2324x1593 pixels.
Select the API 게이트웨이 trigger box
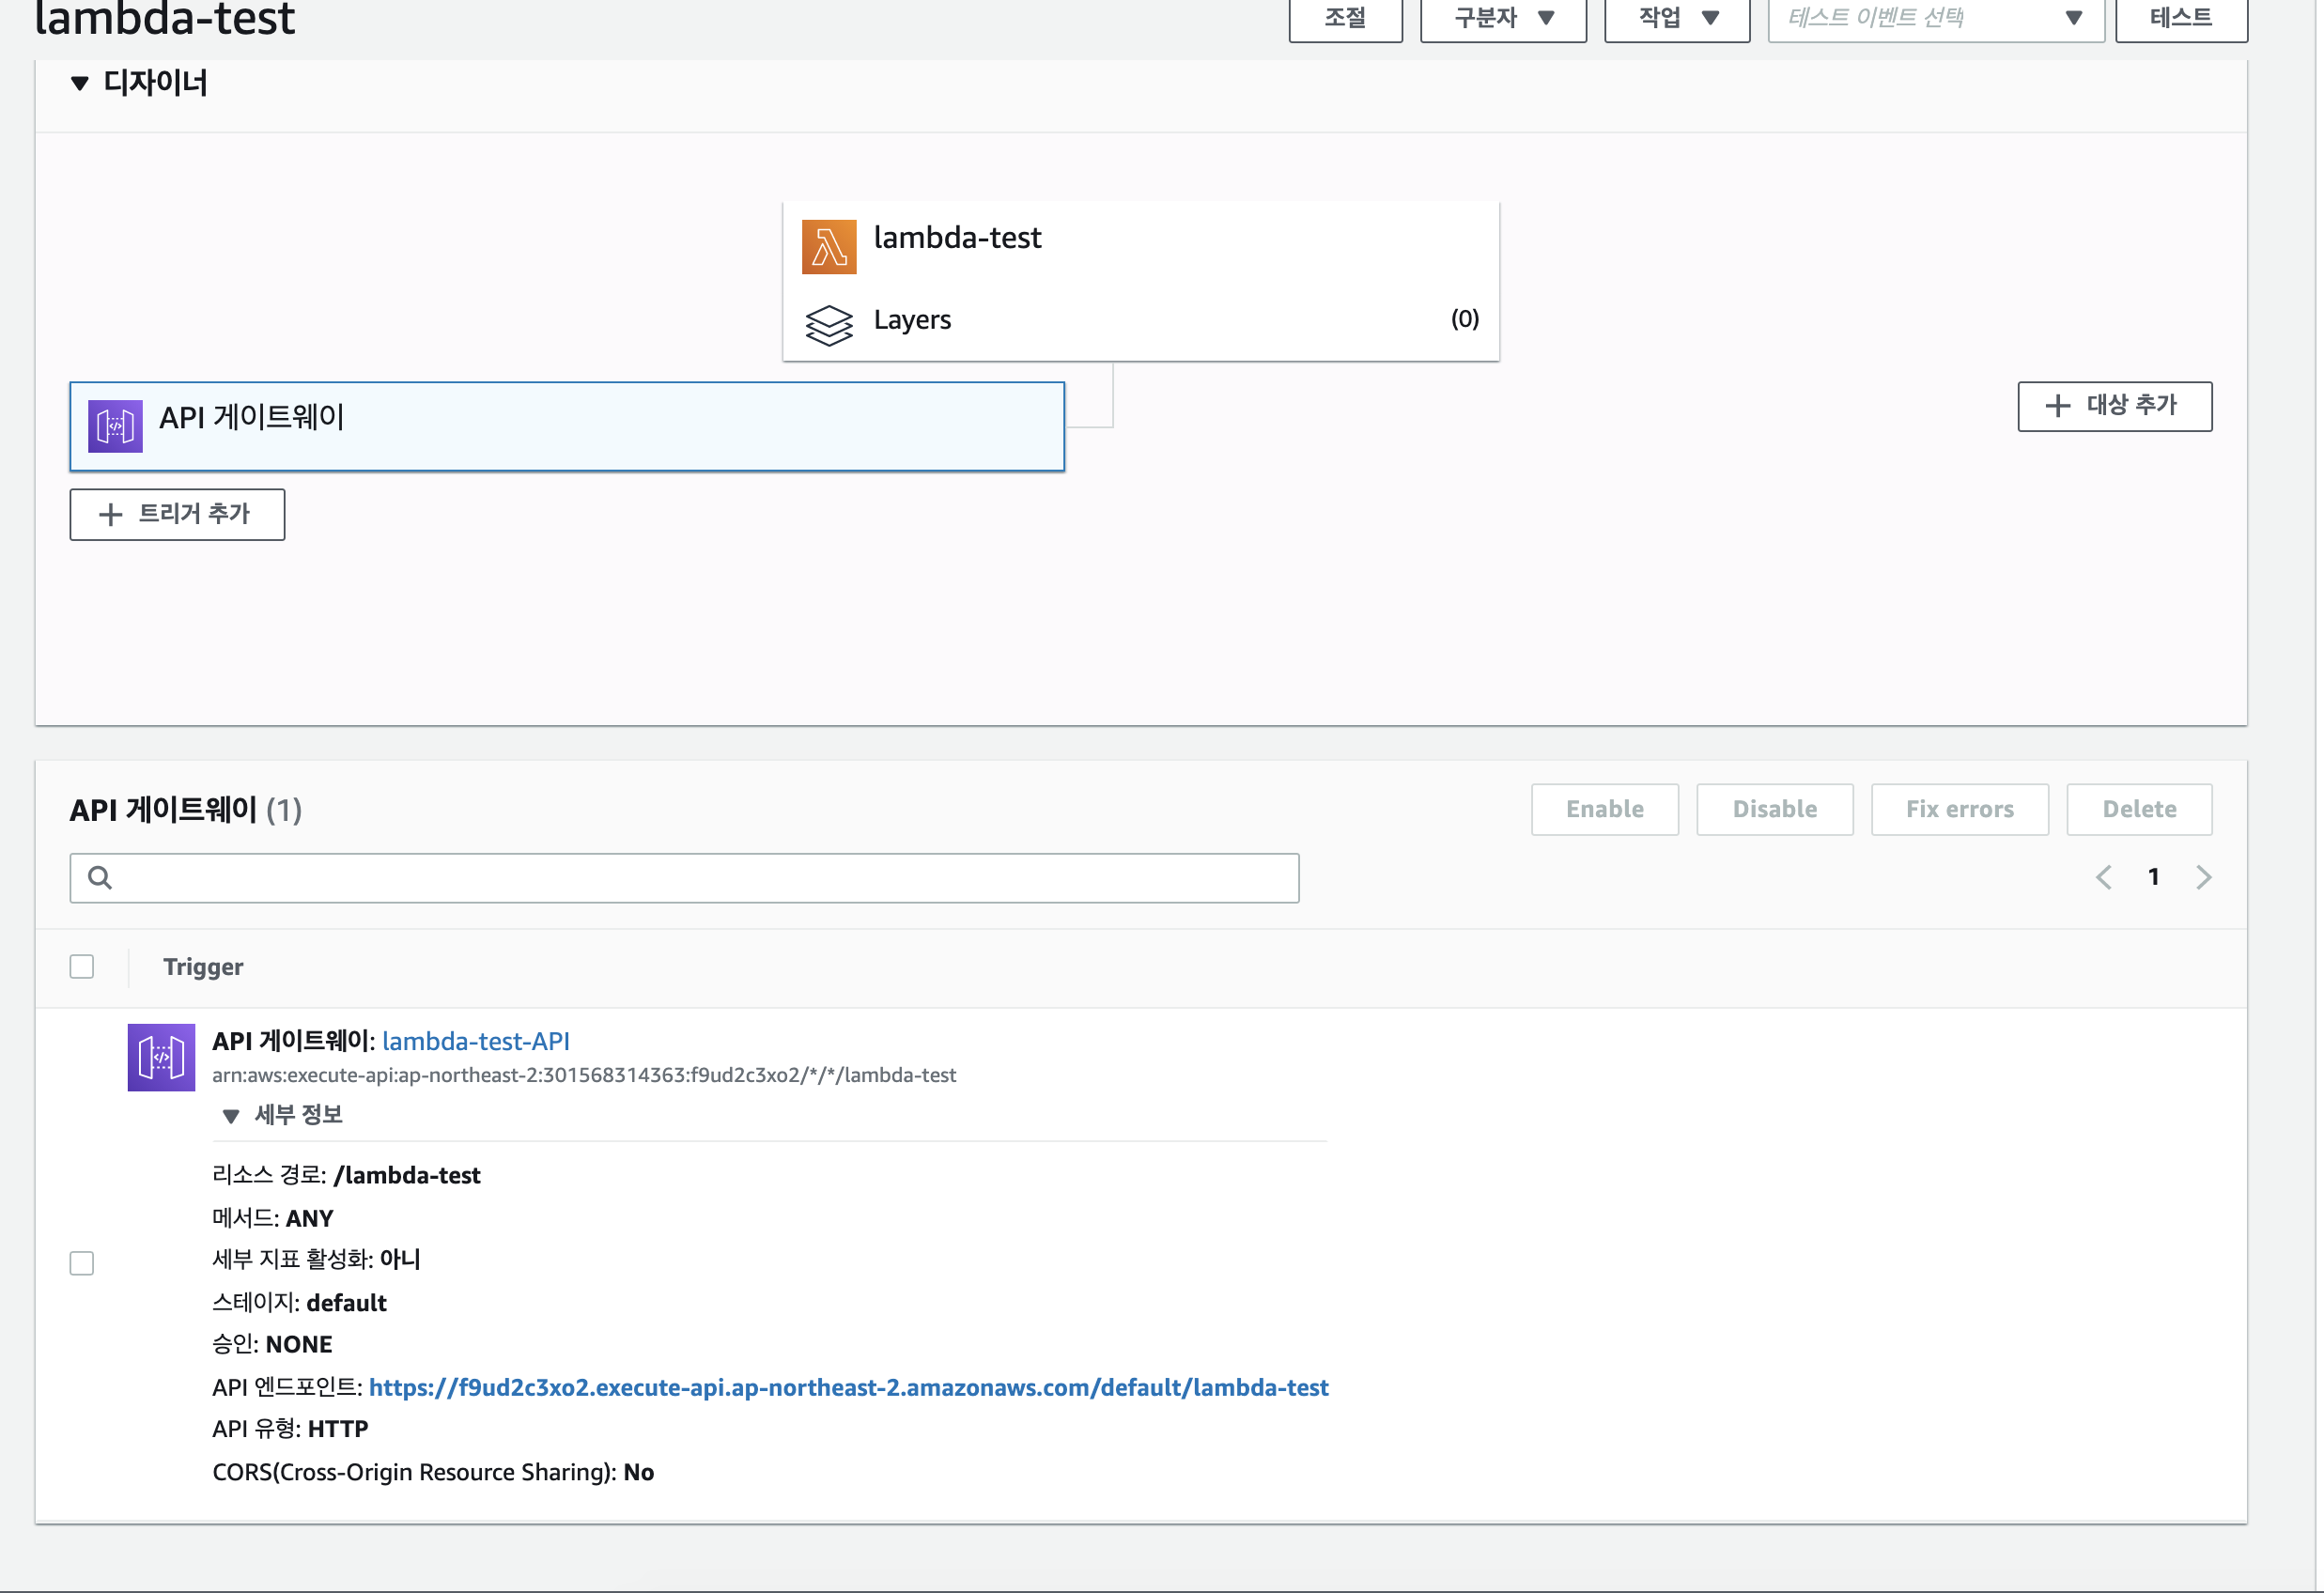pyautogui.click(x=567, y=426)
